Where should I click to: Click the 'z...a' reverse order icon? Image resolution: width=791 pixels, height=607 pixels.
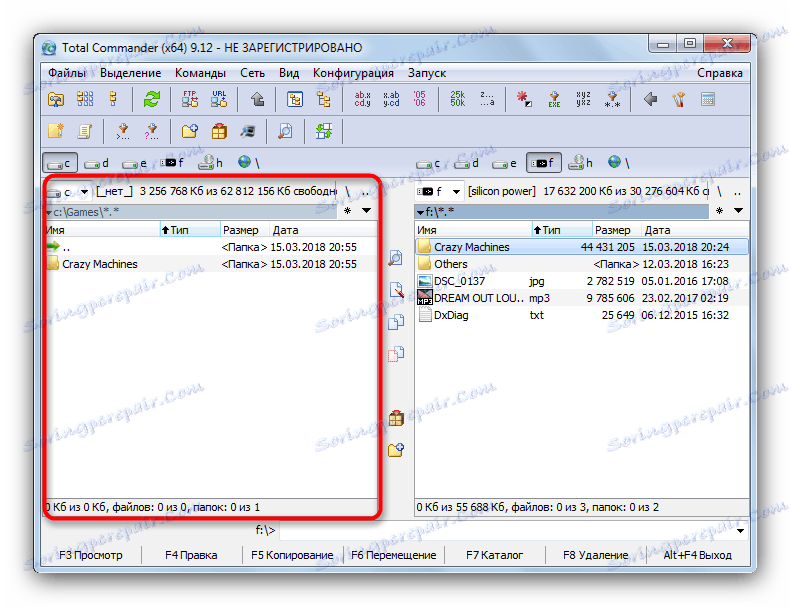(x=487, y=99)
